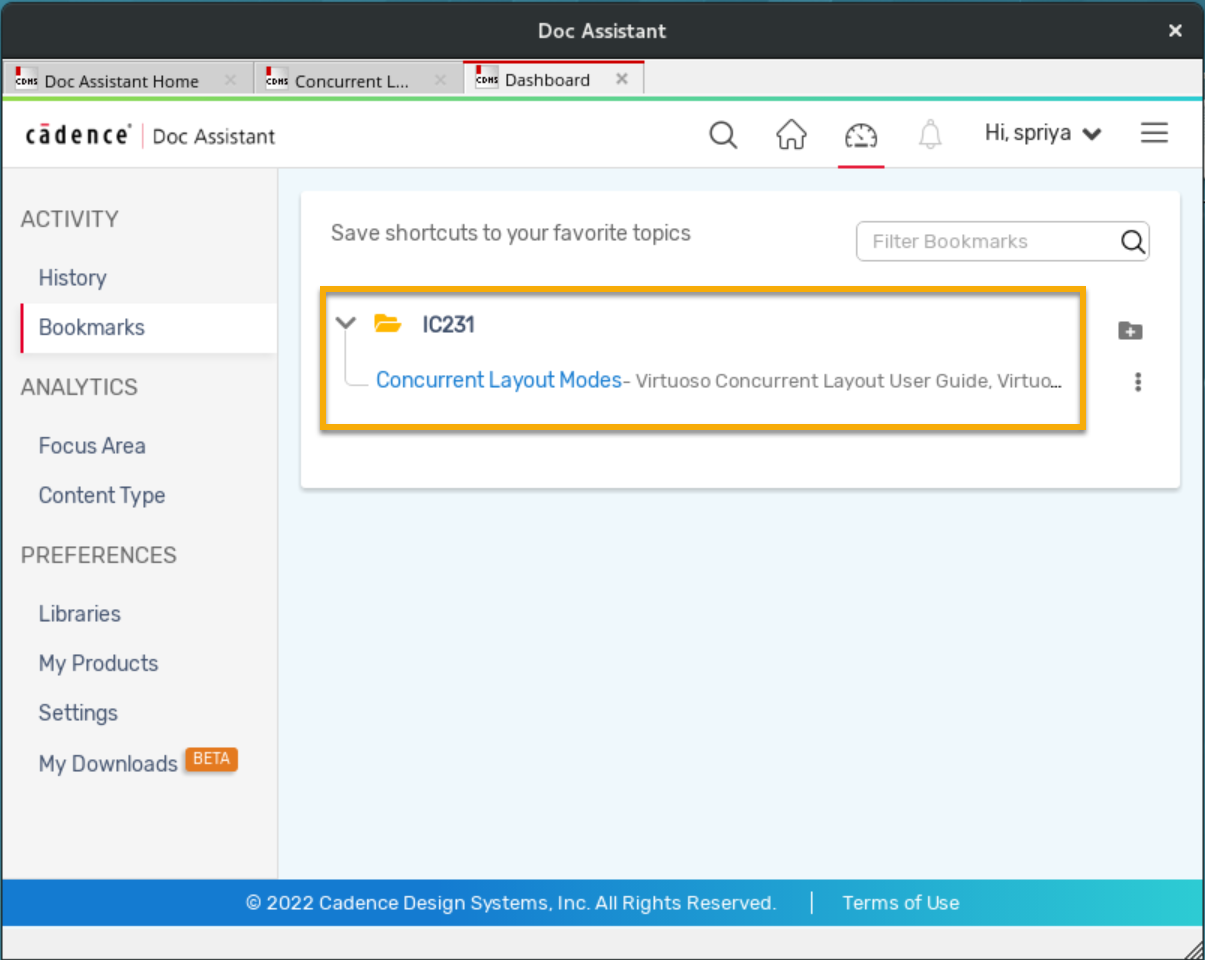Screen dimensions: 1205x960
Task: Open the hamburger menu icon
Action: pos(1154,133)
